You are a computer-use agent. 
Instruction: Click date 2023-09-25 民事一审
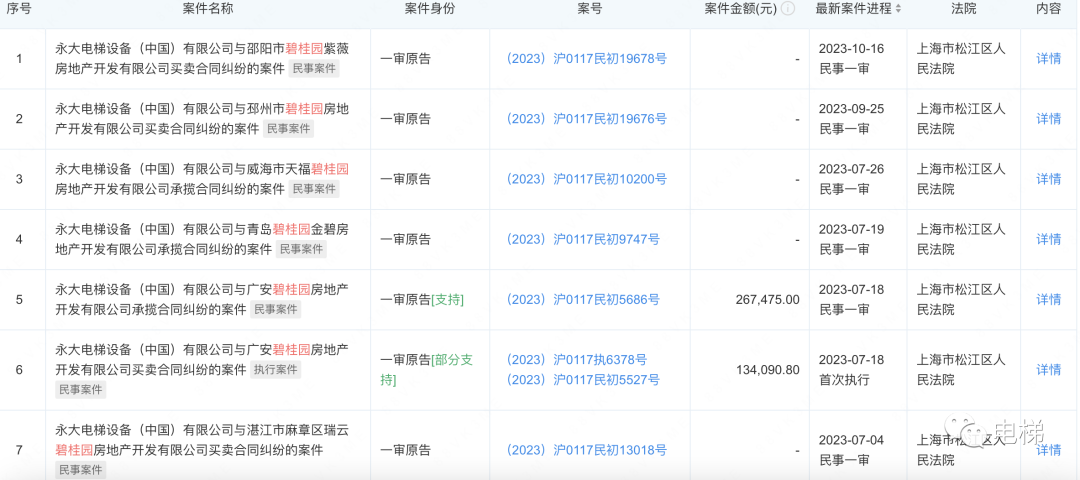click(x=850, y=118)
